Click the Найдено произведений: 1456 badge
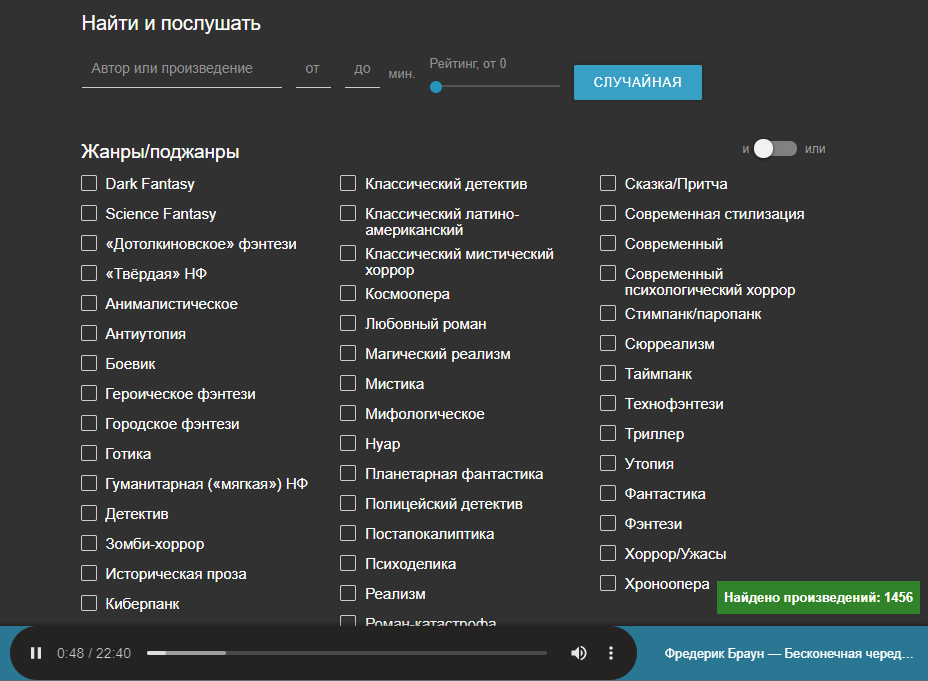The width and height of the screenshot is (928, 681). 818,597
